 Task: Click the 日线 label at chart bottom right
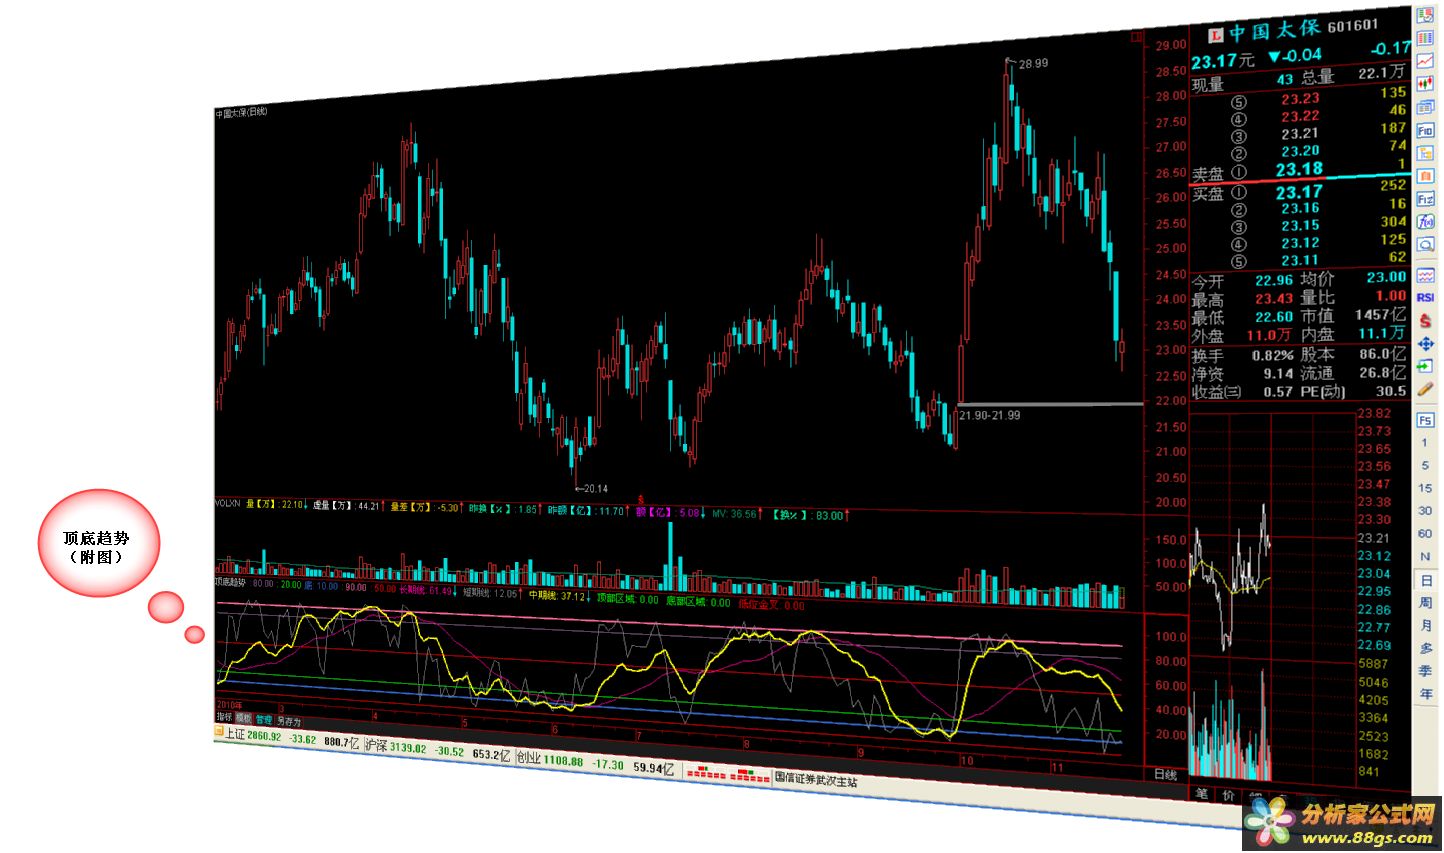coord(1166,775)
